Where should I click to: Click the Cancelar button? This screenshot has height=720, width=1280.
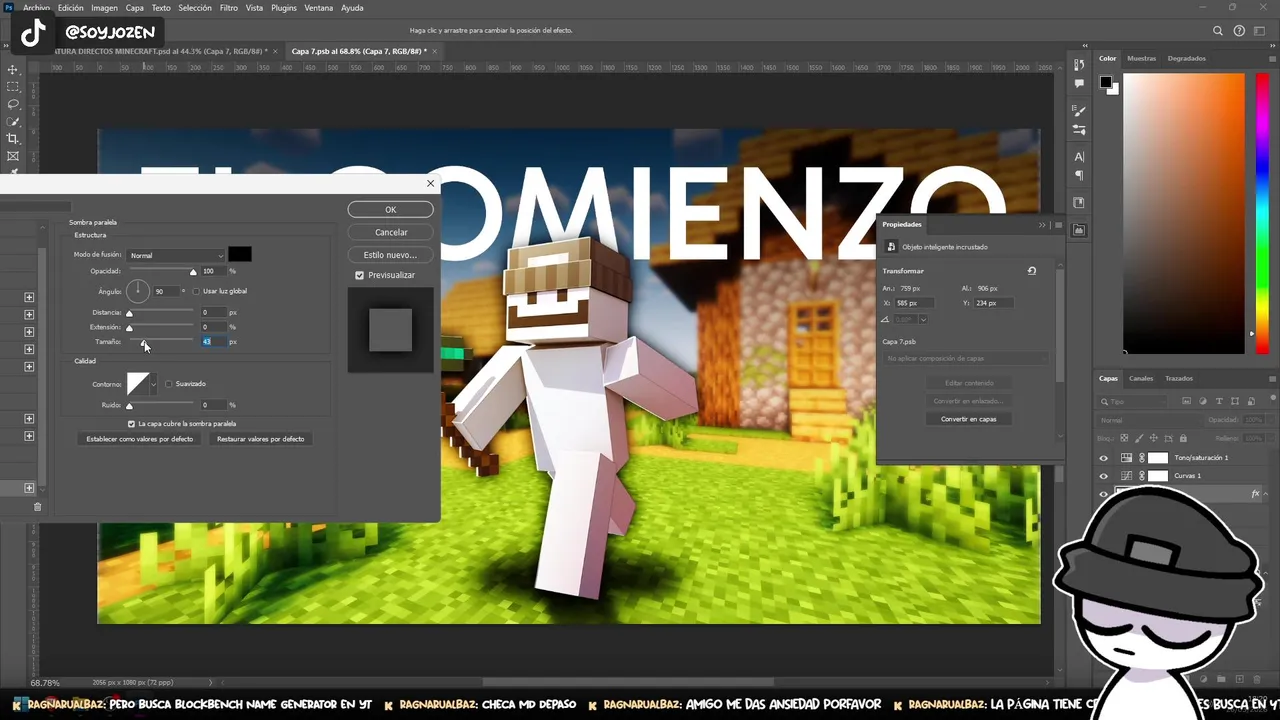(x=391, y=232)
